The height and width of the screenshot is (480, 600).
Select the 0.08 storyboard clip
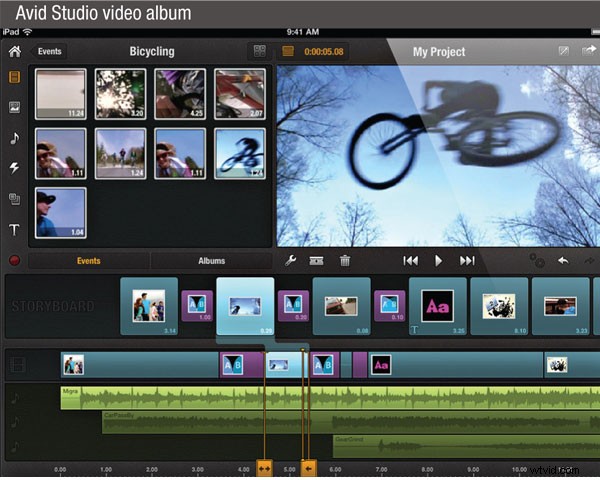341,306
